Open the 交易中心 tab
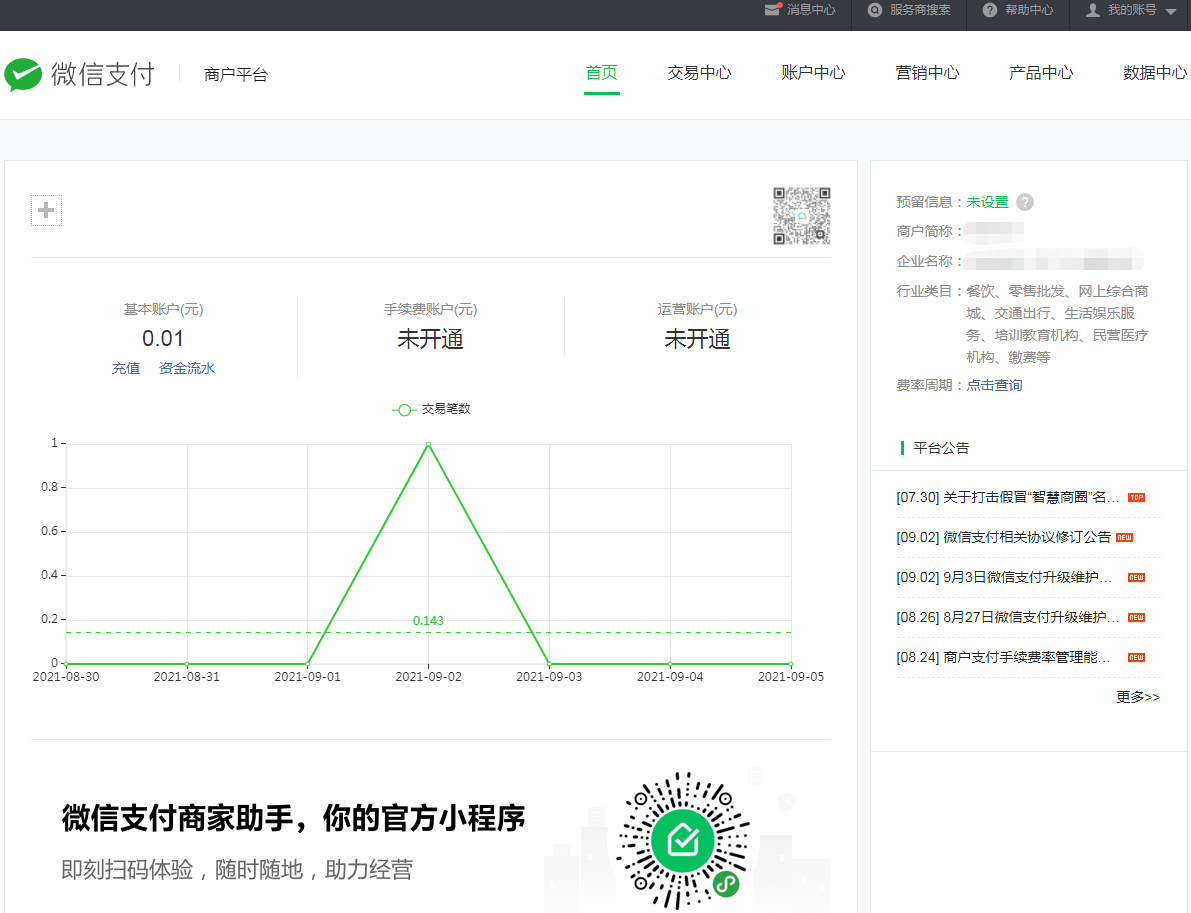The width and height of the screenshot is (1191, 913). click(699, 73)
